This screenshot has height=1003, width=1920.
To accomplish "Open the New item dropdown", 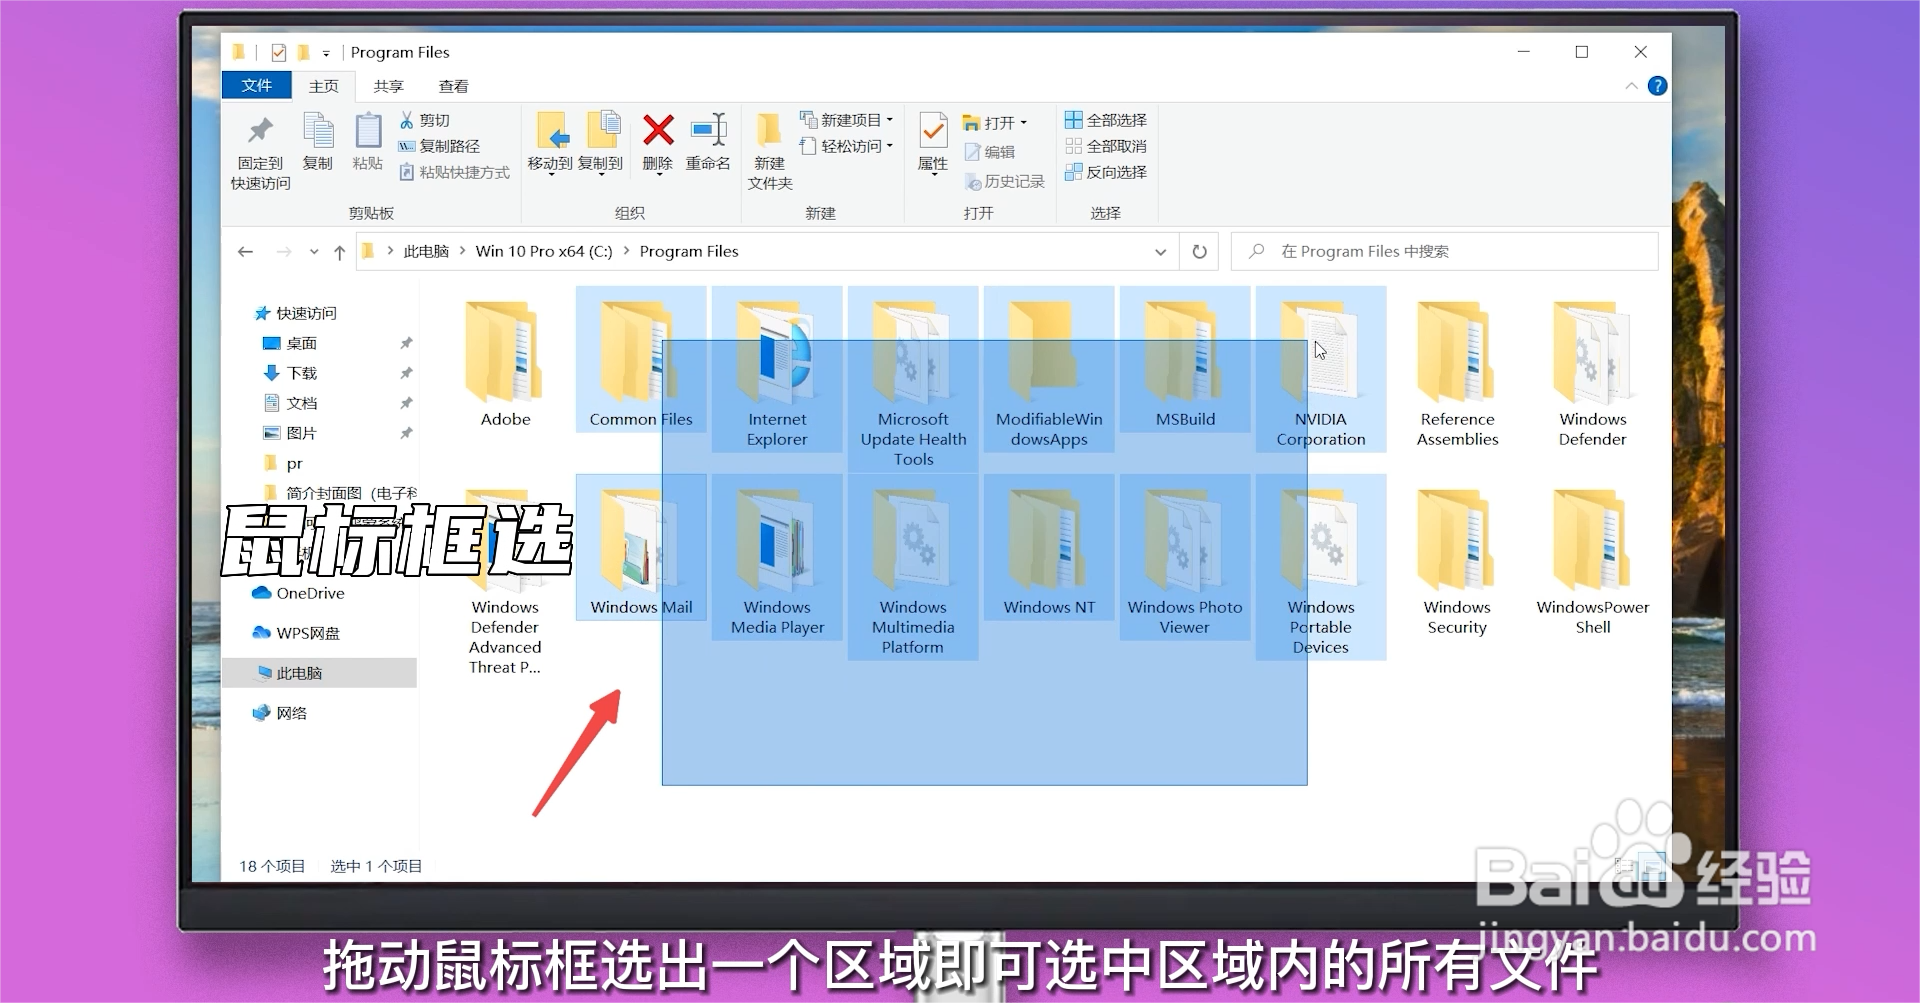I will pos(846,120).
